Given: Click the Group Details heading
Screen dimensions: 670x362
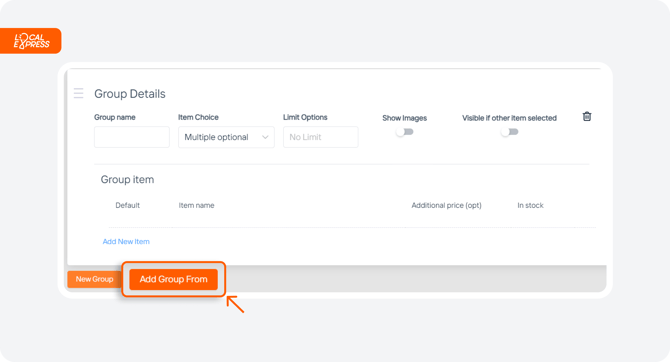Looking at the screenshot, I should pyautogui.click(x=129, y=94).
